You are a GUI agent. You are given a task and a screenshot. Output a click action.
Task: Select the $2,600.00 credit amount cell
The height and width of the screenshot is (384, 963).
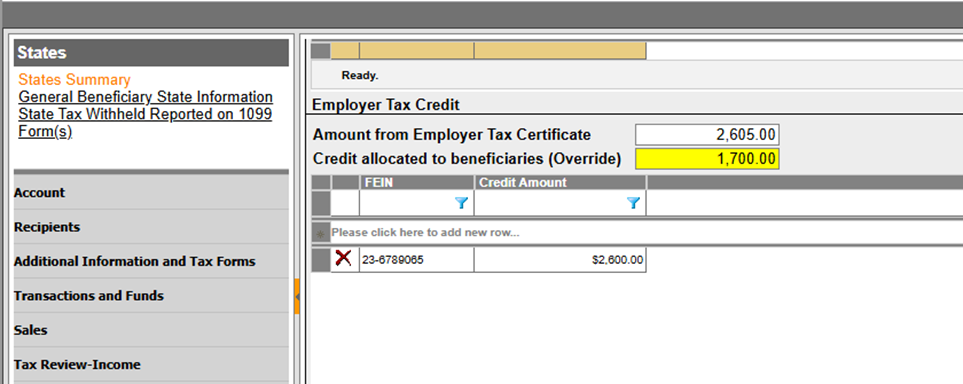(560, 260)
